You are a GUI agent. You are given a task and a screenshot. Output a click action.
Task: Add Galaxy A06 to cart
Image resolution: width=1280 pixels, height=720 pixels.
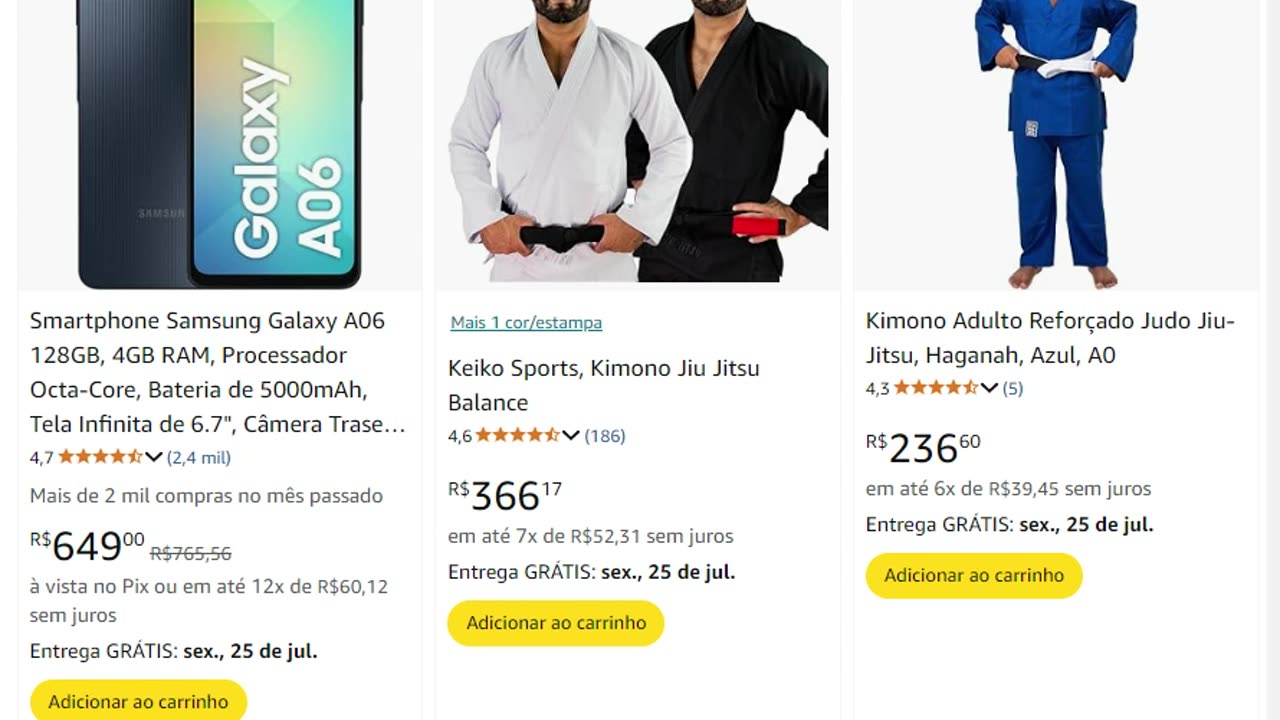tap(138, 700)
